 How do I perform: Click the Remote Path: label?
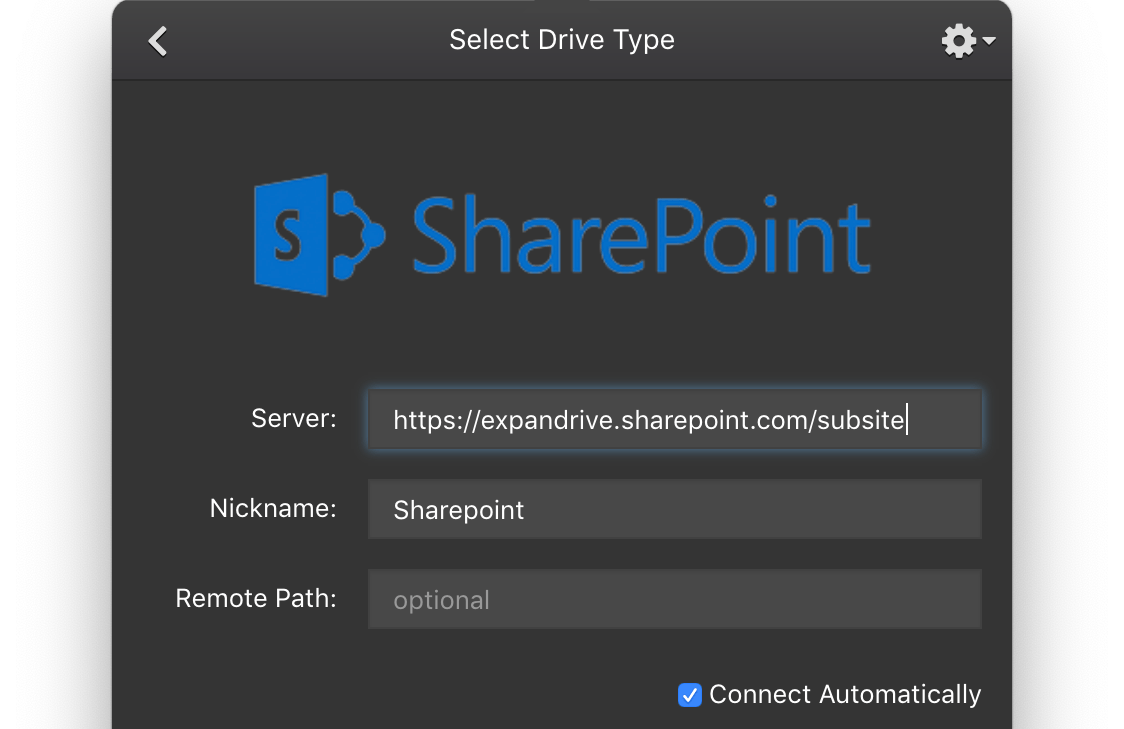256,599
